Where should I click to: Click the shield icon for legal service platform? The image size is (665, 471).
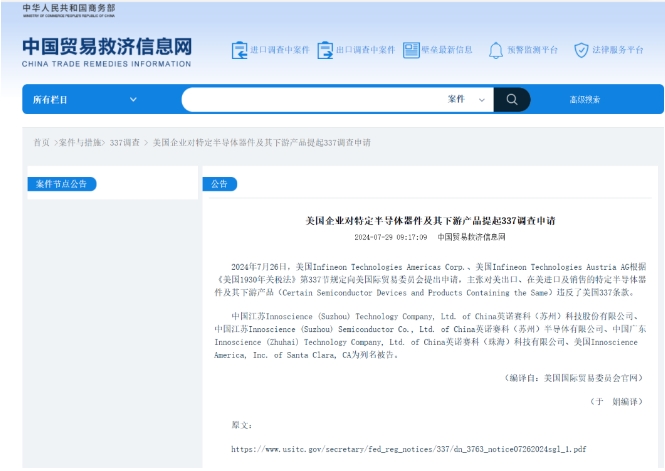coord(581,50)
